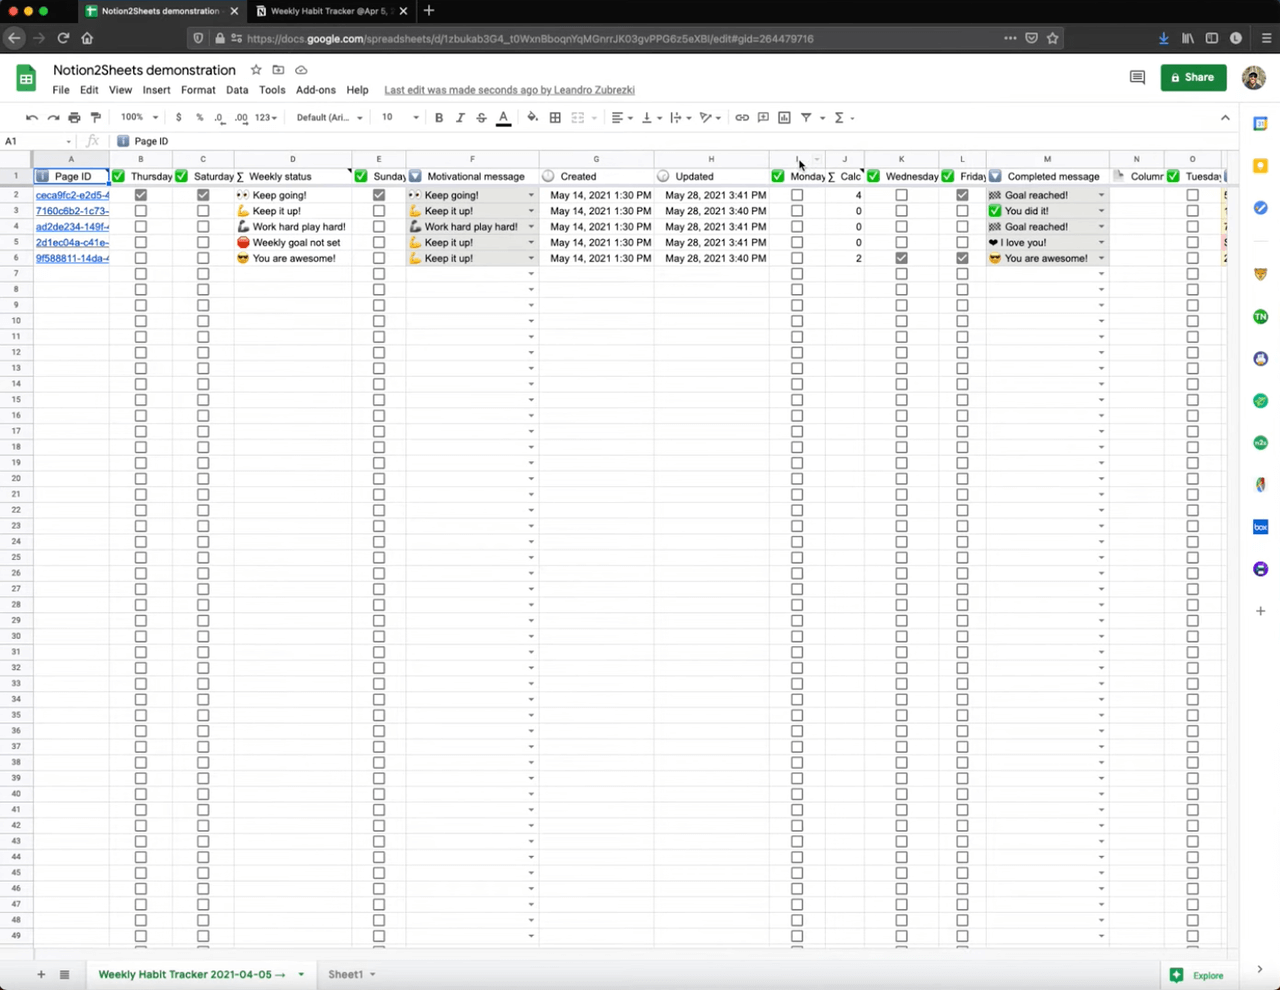Screen dimensions: 1280x990
Task: Open horizontal align dropdown
Action: [620, 118]
